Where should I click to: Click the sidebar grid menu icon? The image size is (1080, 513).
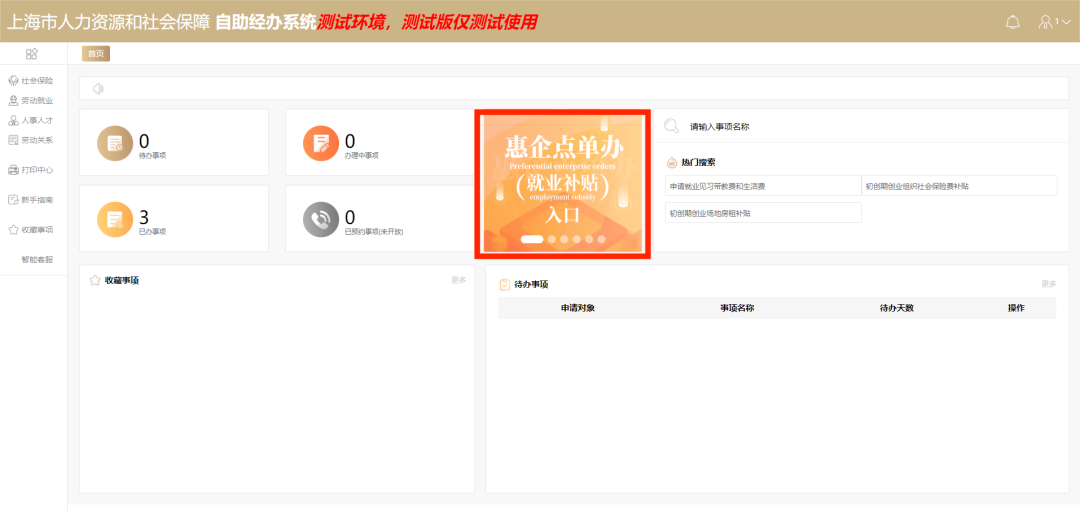(x=32, y=54)
